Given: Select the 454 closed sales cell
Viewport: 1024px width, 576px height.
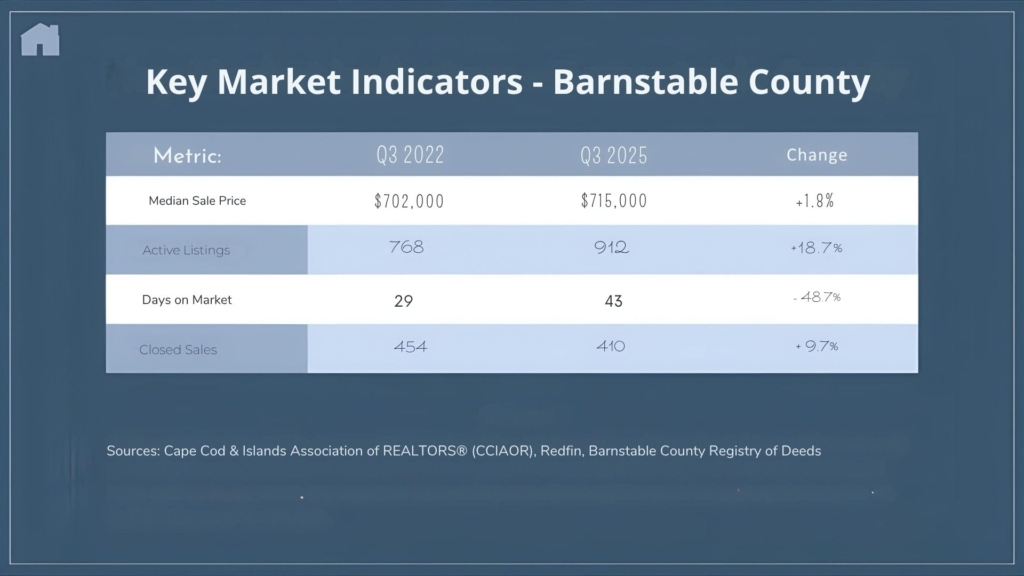Looking at the screenshot, I should [x=410, y=347].
